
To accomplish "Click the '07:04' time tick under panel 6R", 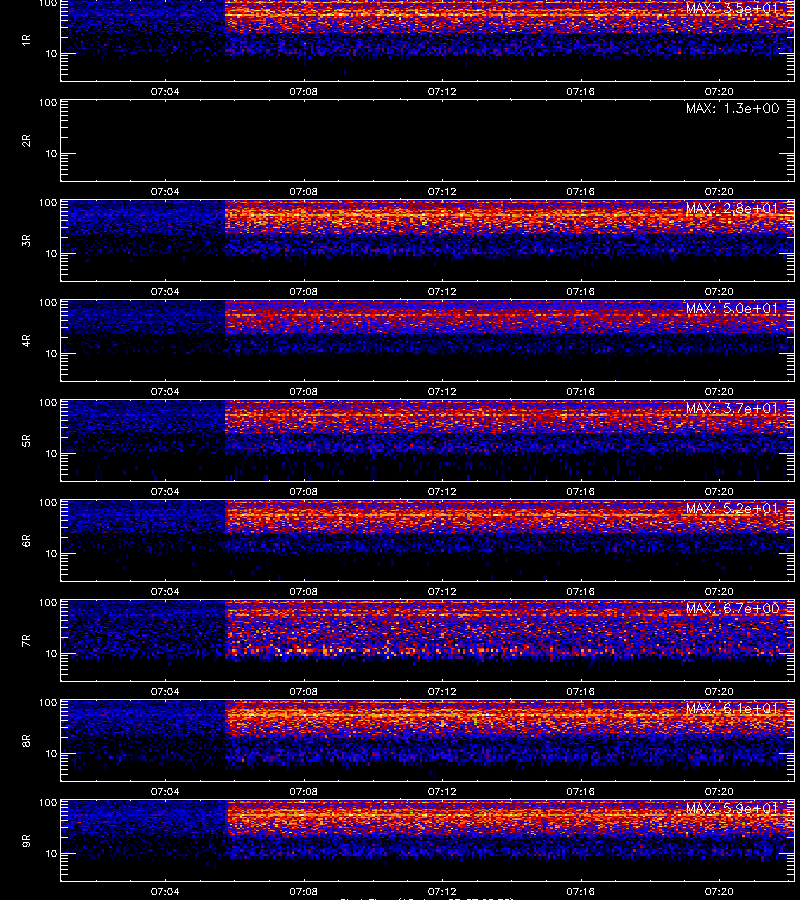I will click(165, 591).
